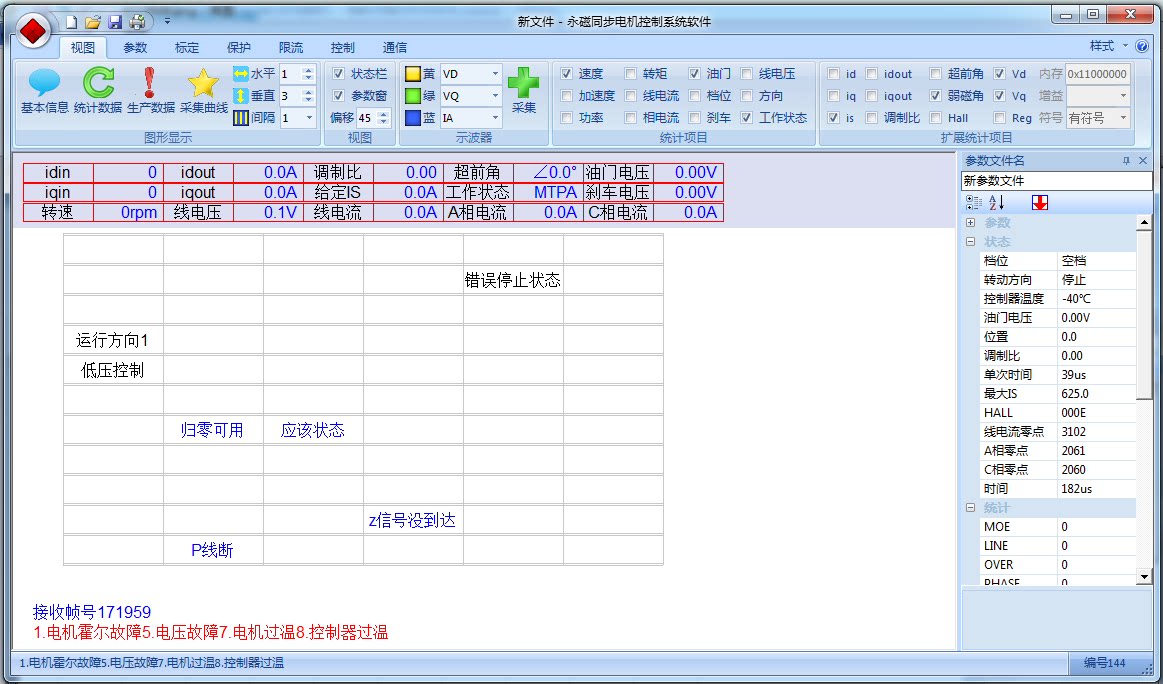Open the red diamond application menu button
This screenshot has height=684, width=1163.
[33, 32]
